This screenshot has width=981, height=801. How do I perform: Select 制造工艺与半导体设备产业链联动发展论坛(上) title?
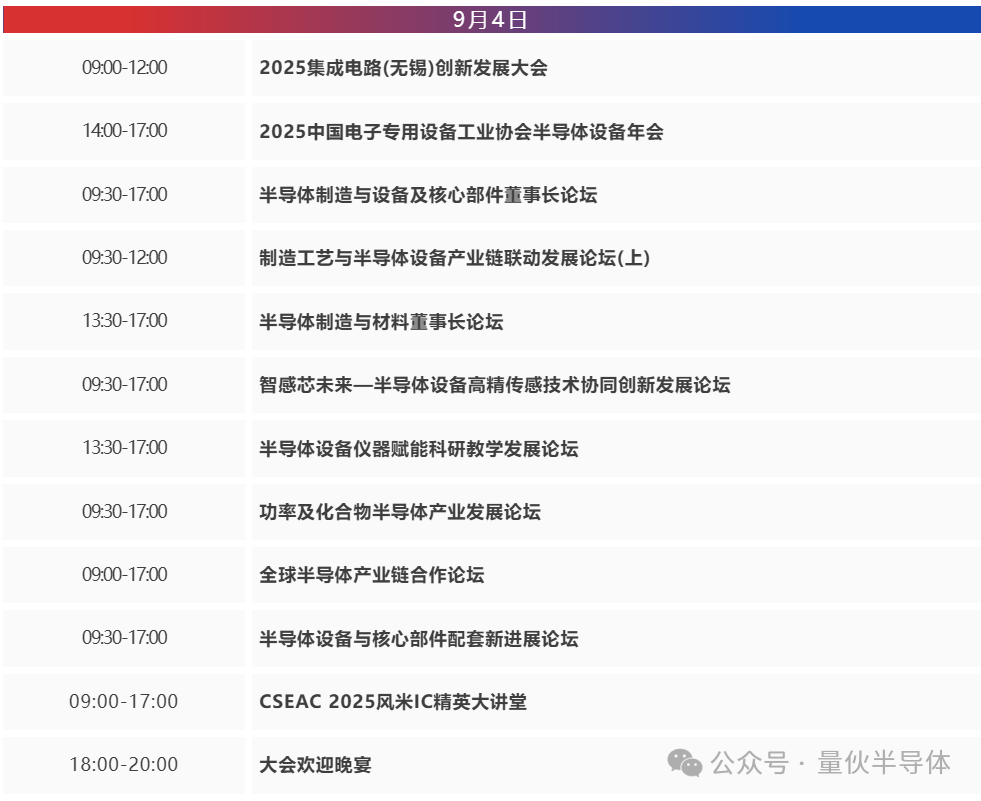pos(455,258)
